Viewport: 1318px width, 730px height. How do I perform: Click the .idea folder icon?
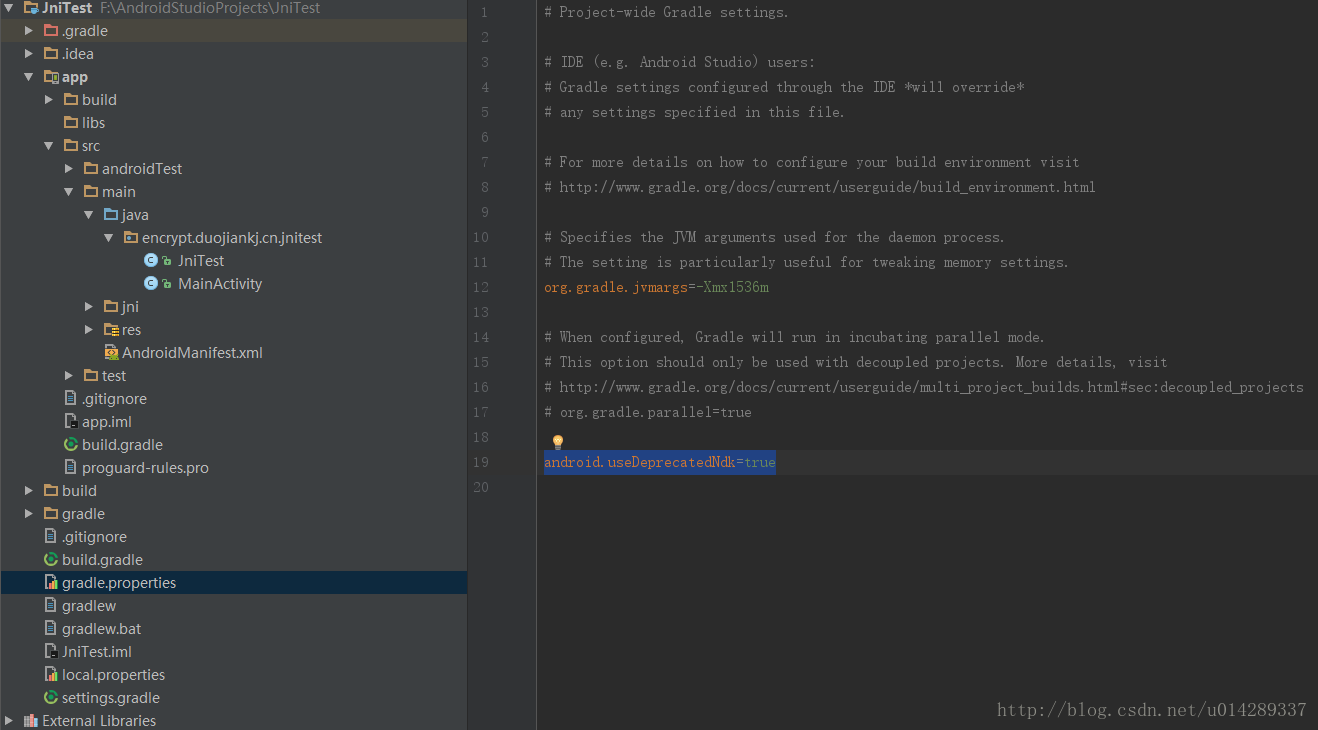click(51, 54)
